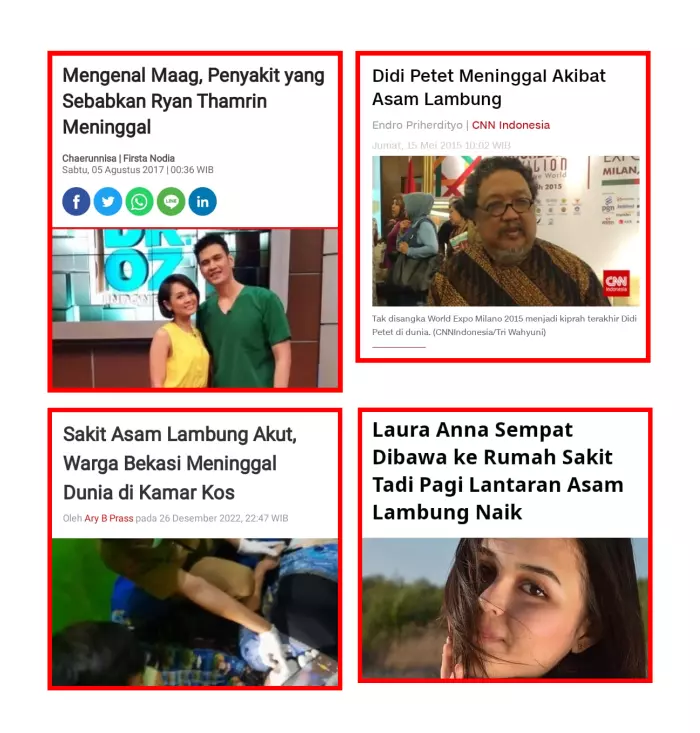The height and width of the screenshot is (733, 700).
Task: Click author name 'Endro Priherdityo'
Action: [x=417, y=125]
